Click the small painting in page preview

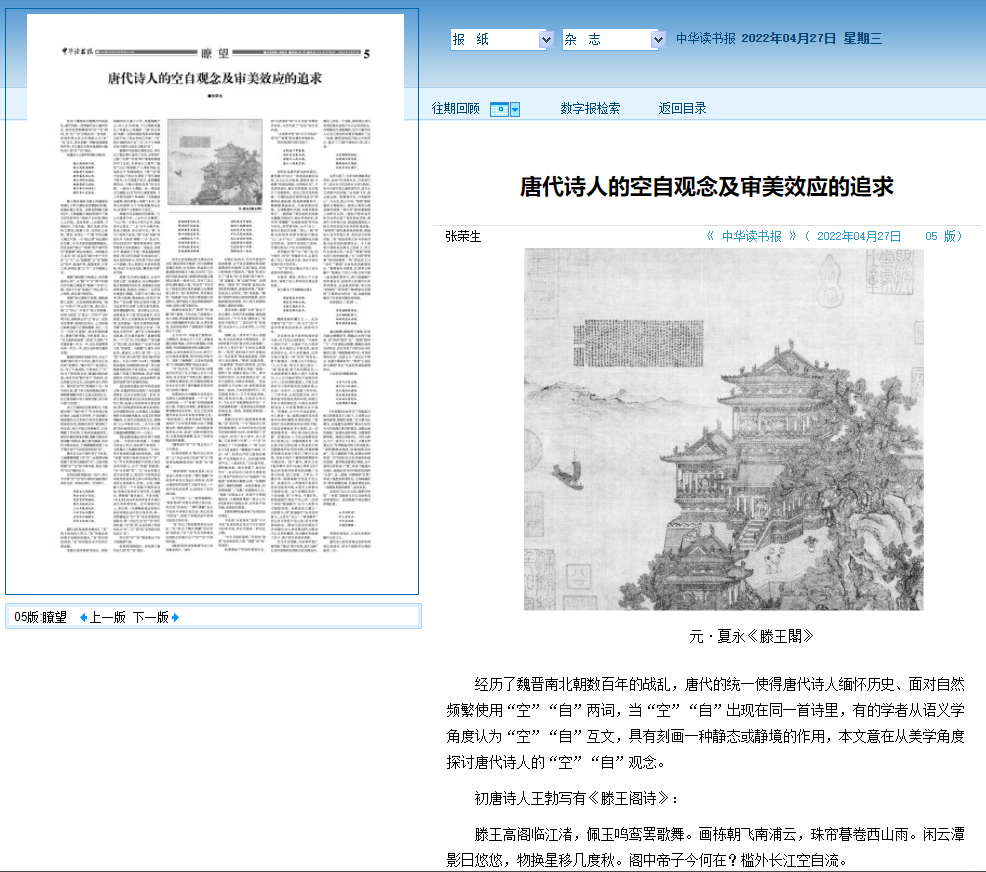[211, 163]
